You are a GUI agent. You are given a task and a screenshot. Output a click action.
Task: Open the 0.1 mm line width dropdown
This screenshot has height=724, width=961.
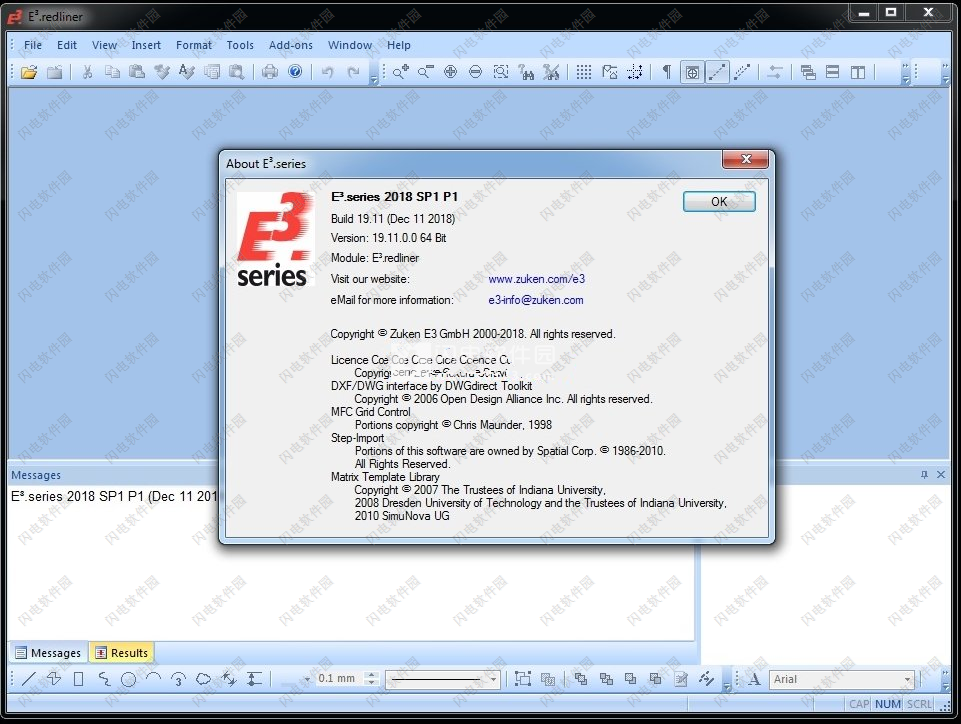click(307, 679)
